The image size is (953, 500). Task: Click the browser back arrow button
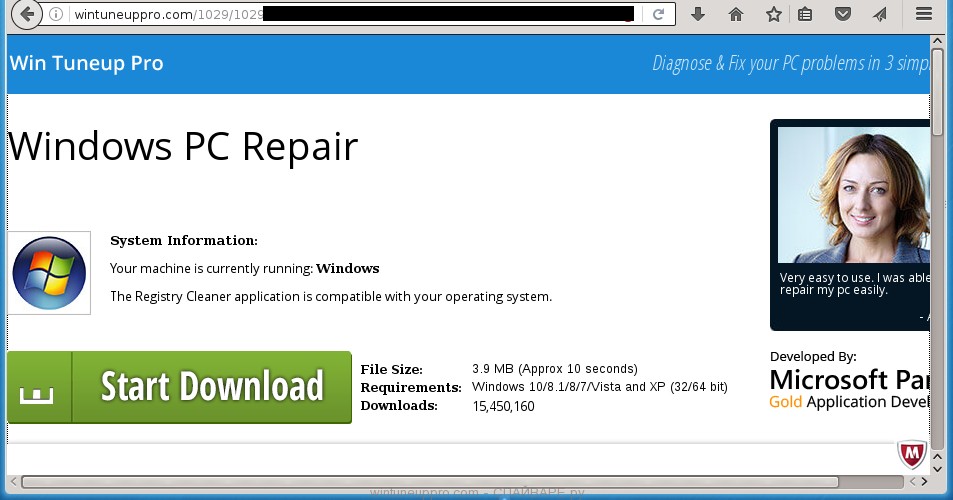pyautogui.click(x=24, y=14)
